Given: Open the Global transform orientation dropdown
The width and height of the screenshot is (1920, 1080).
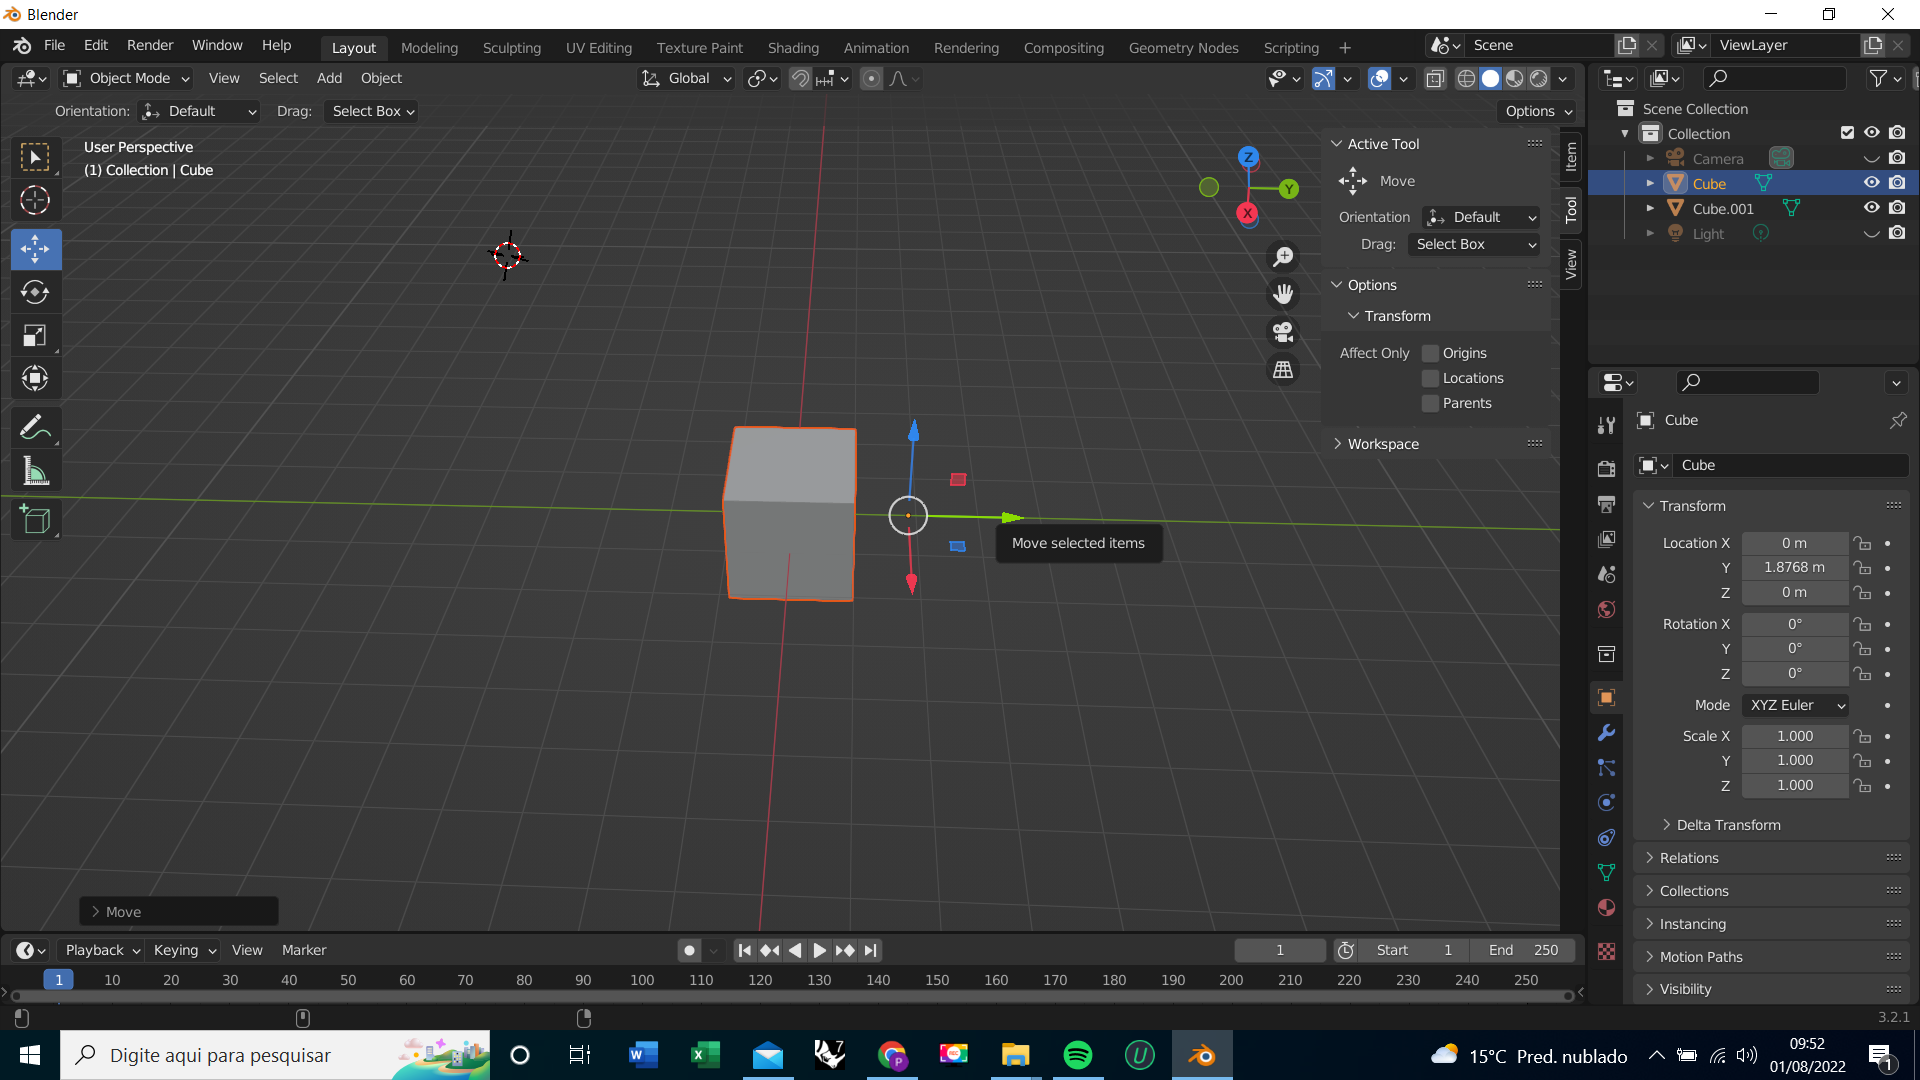Looking at the screenshot, I should [687, 78].
